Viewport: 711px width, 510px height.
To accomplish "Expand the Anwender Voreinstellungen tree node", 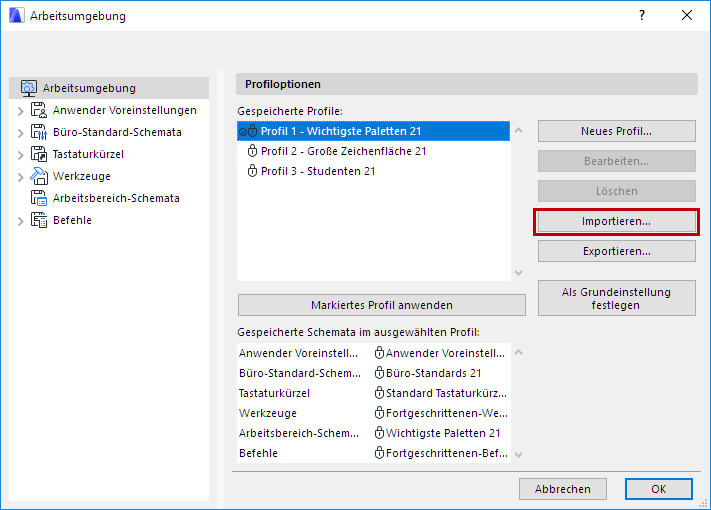I will (20, 110).
